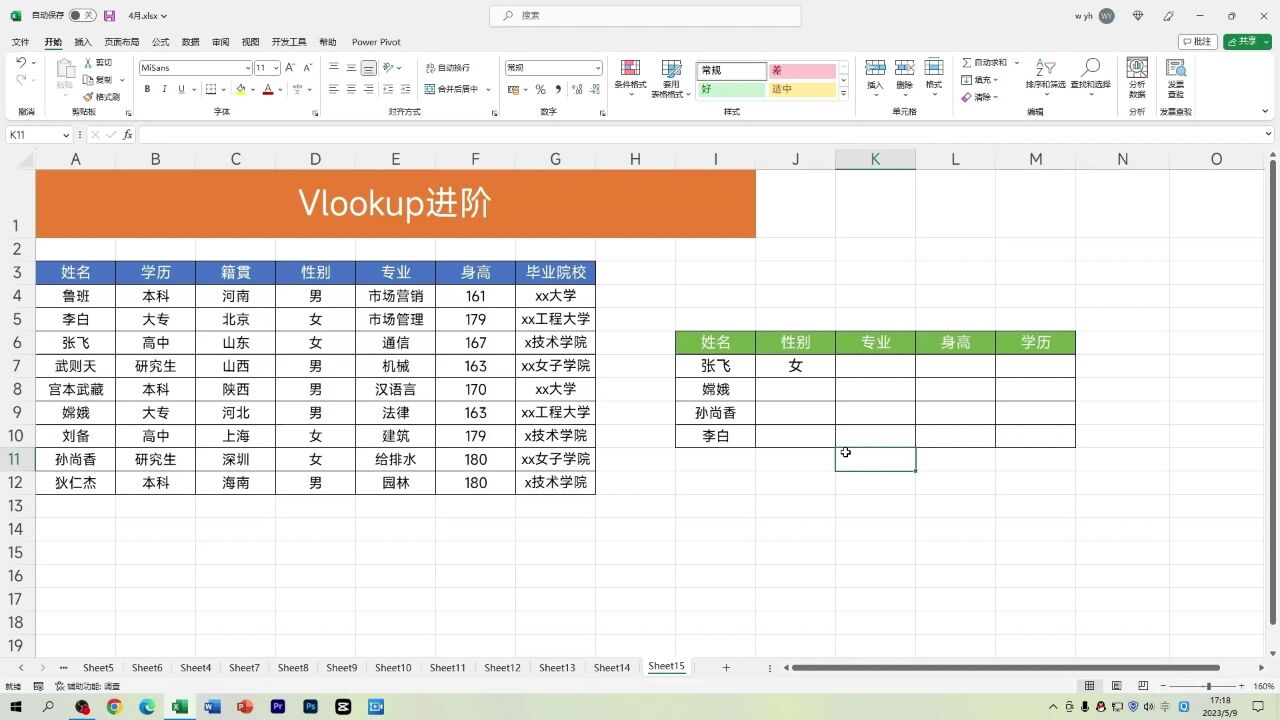Select the Sheet13 worksheet tab

557,666
